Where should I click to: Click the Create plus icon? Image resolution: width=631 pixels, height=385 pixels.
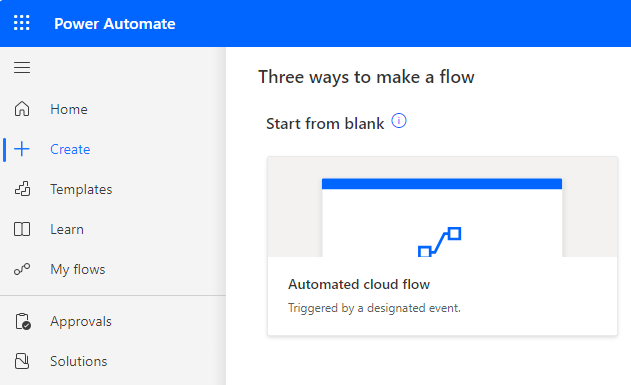[22, 149]
